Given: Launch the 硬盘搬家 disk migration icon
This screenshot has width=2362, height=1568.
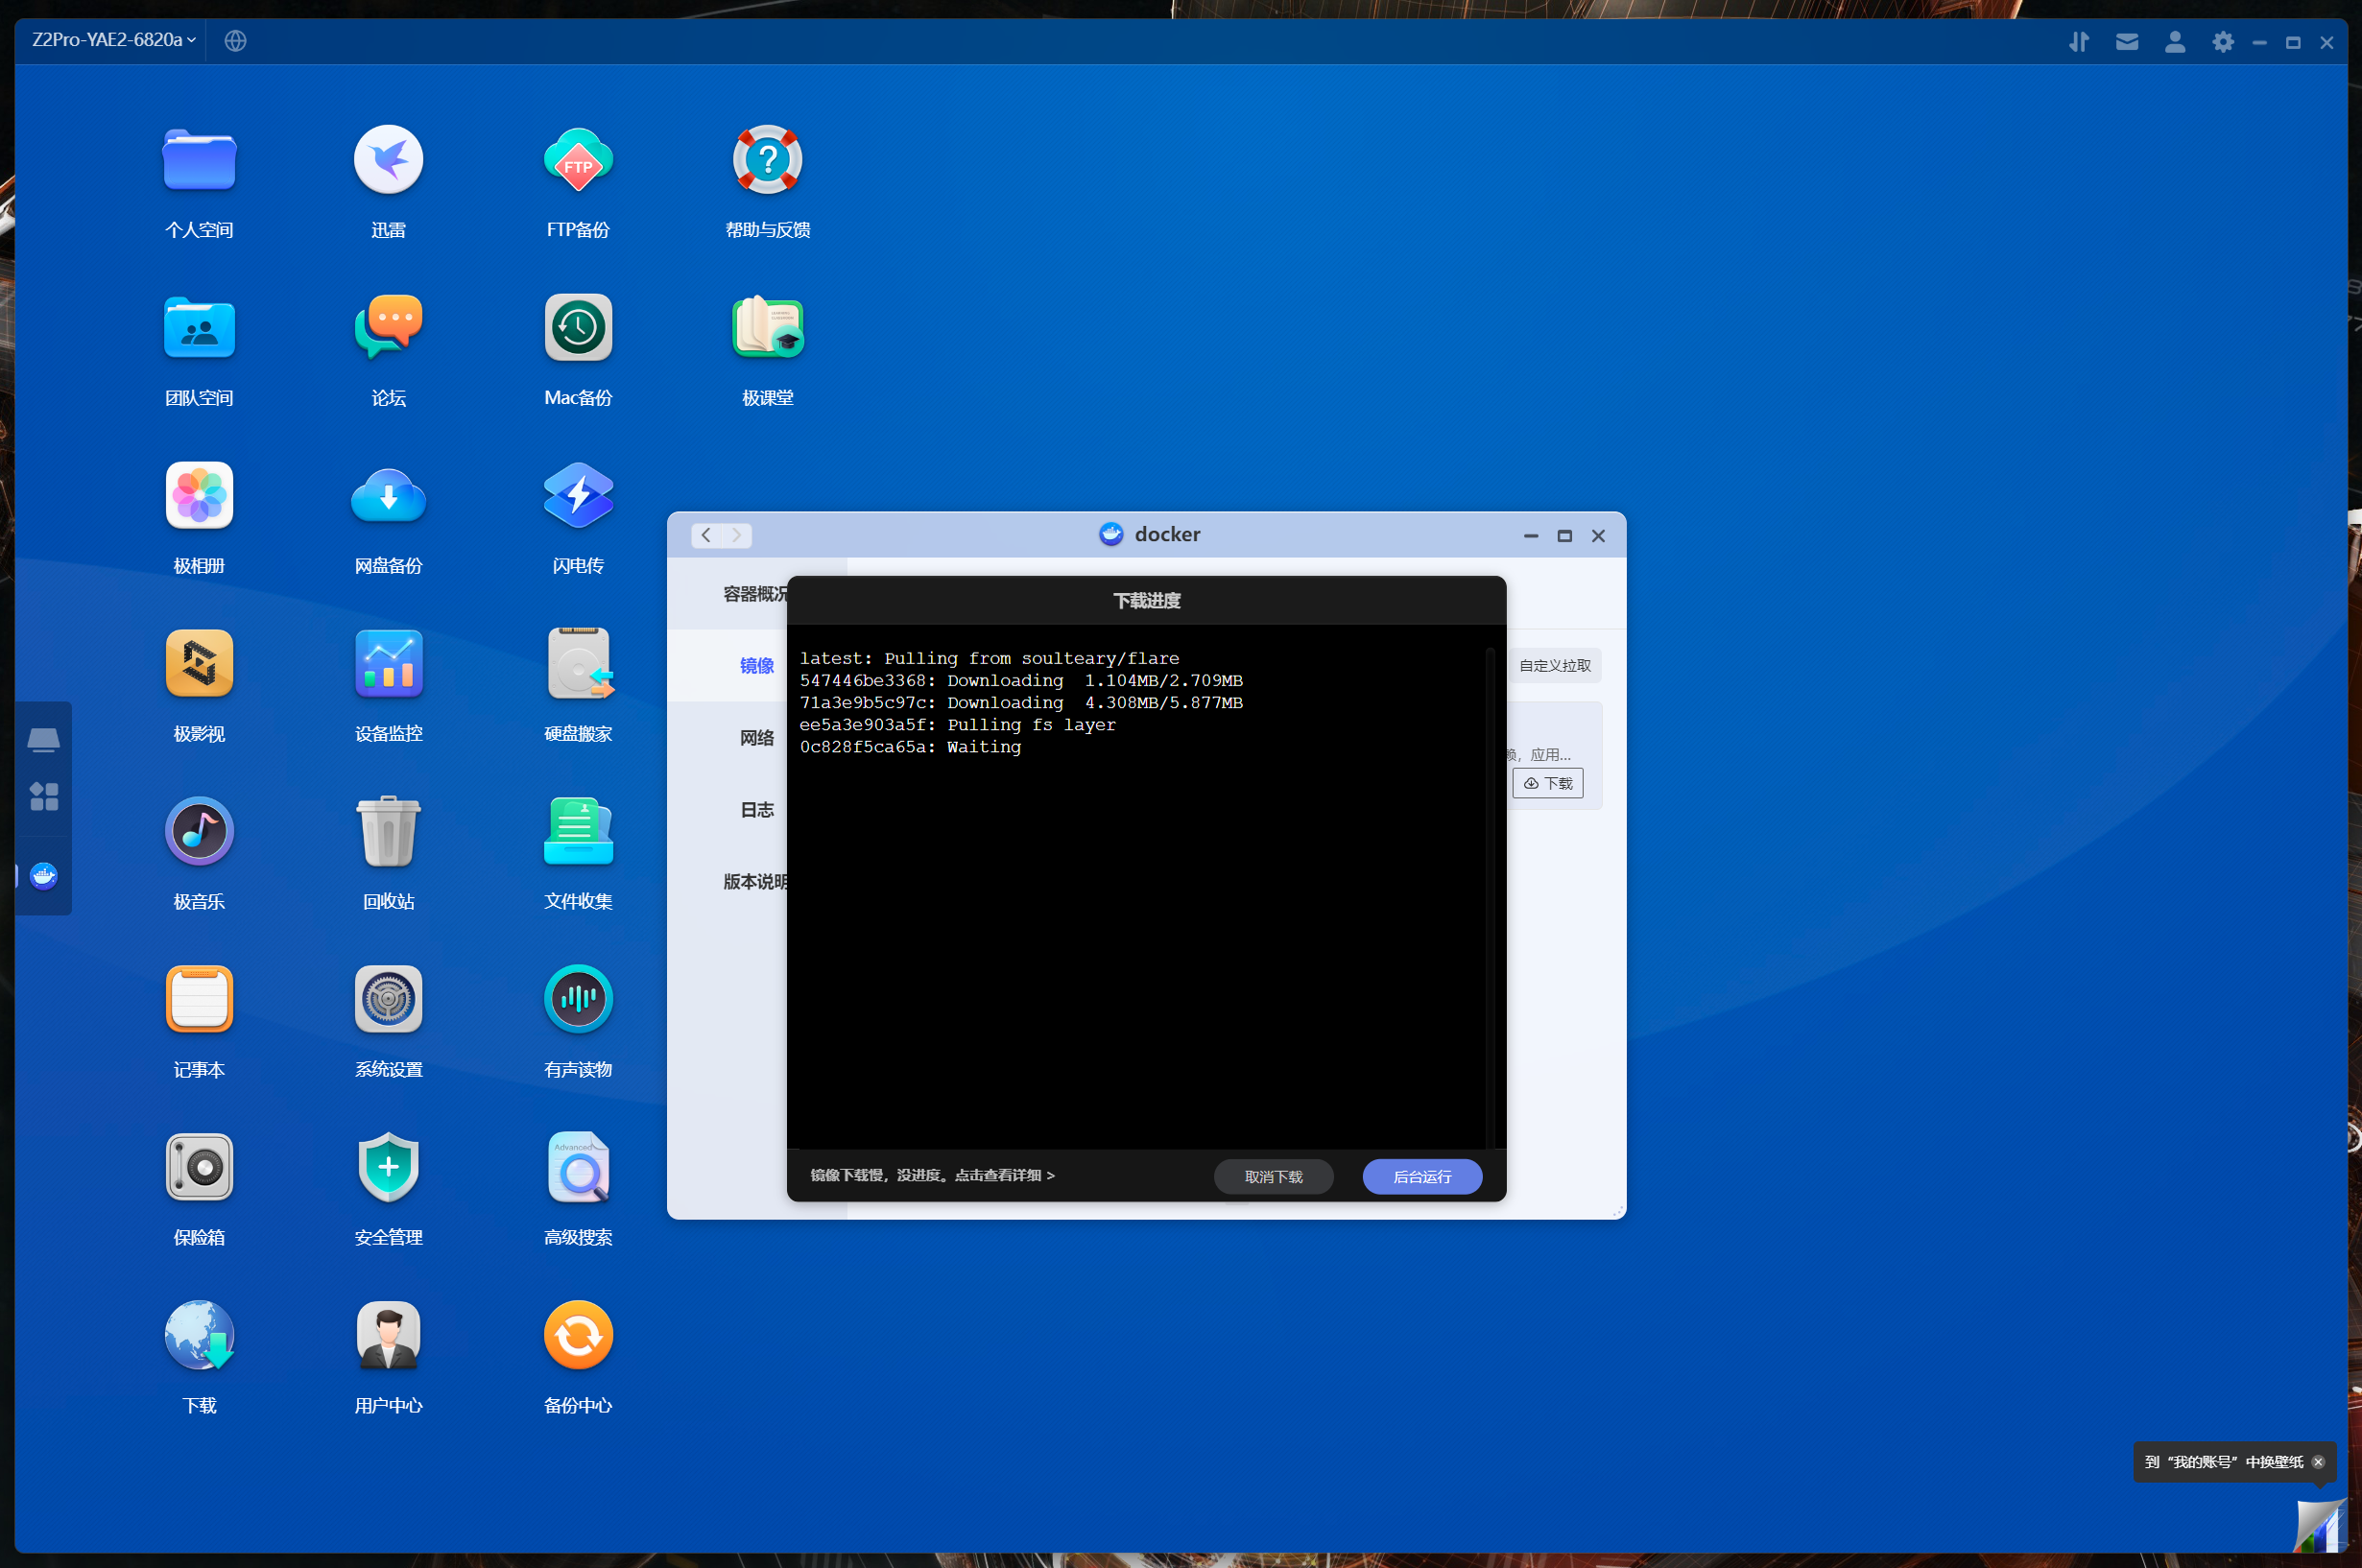Looking at the screenshot, I should 578,665.
